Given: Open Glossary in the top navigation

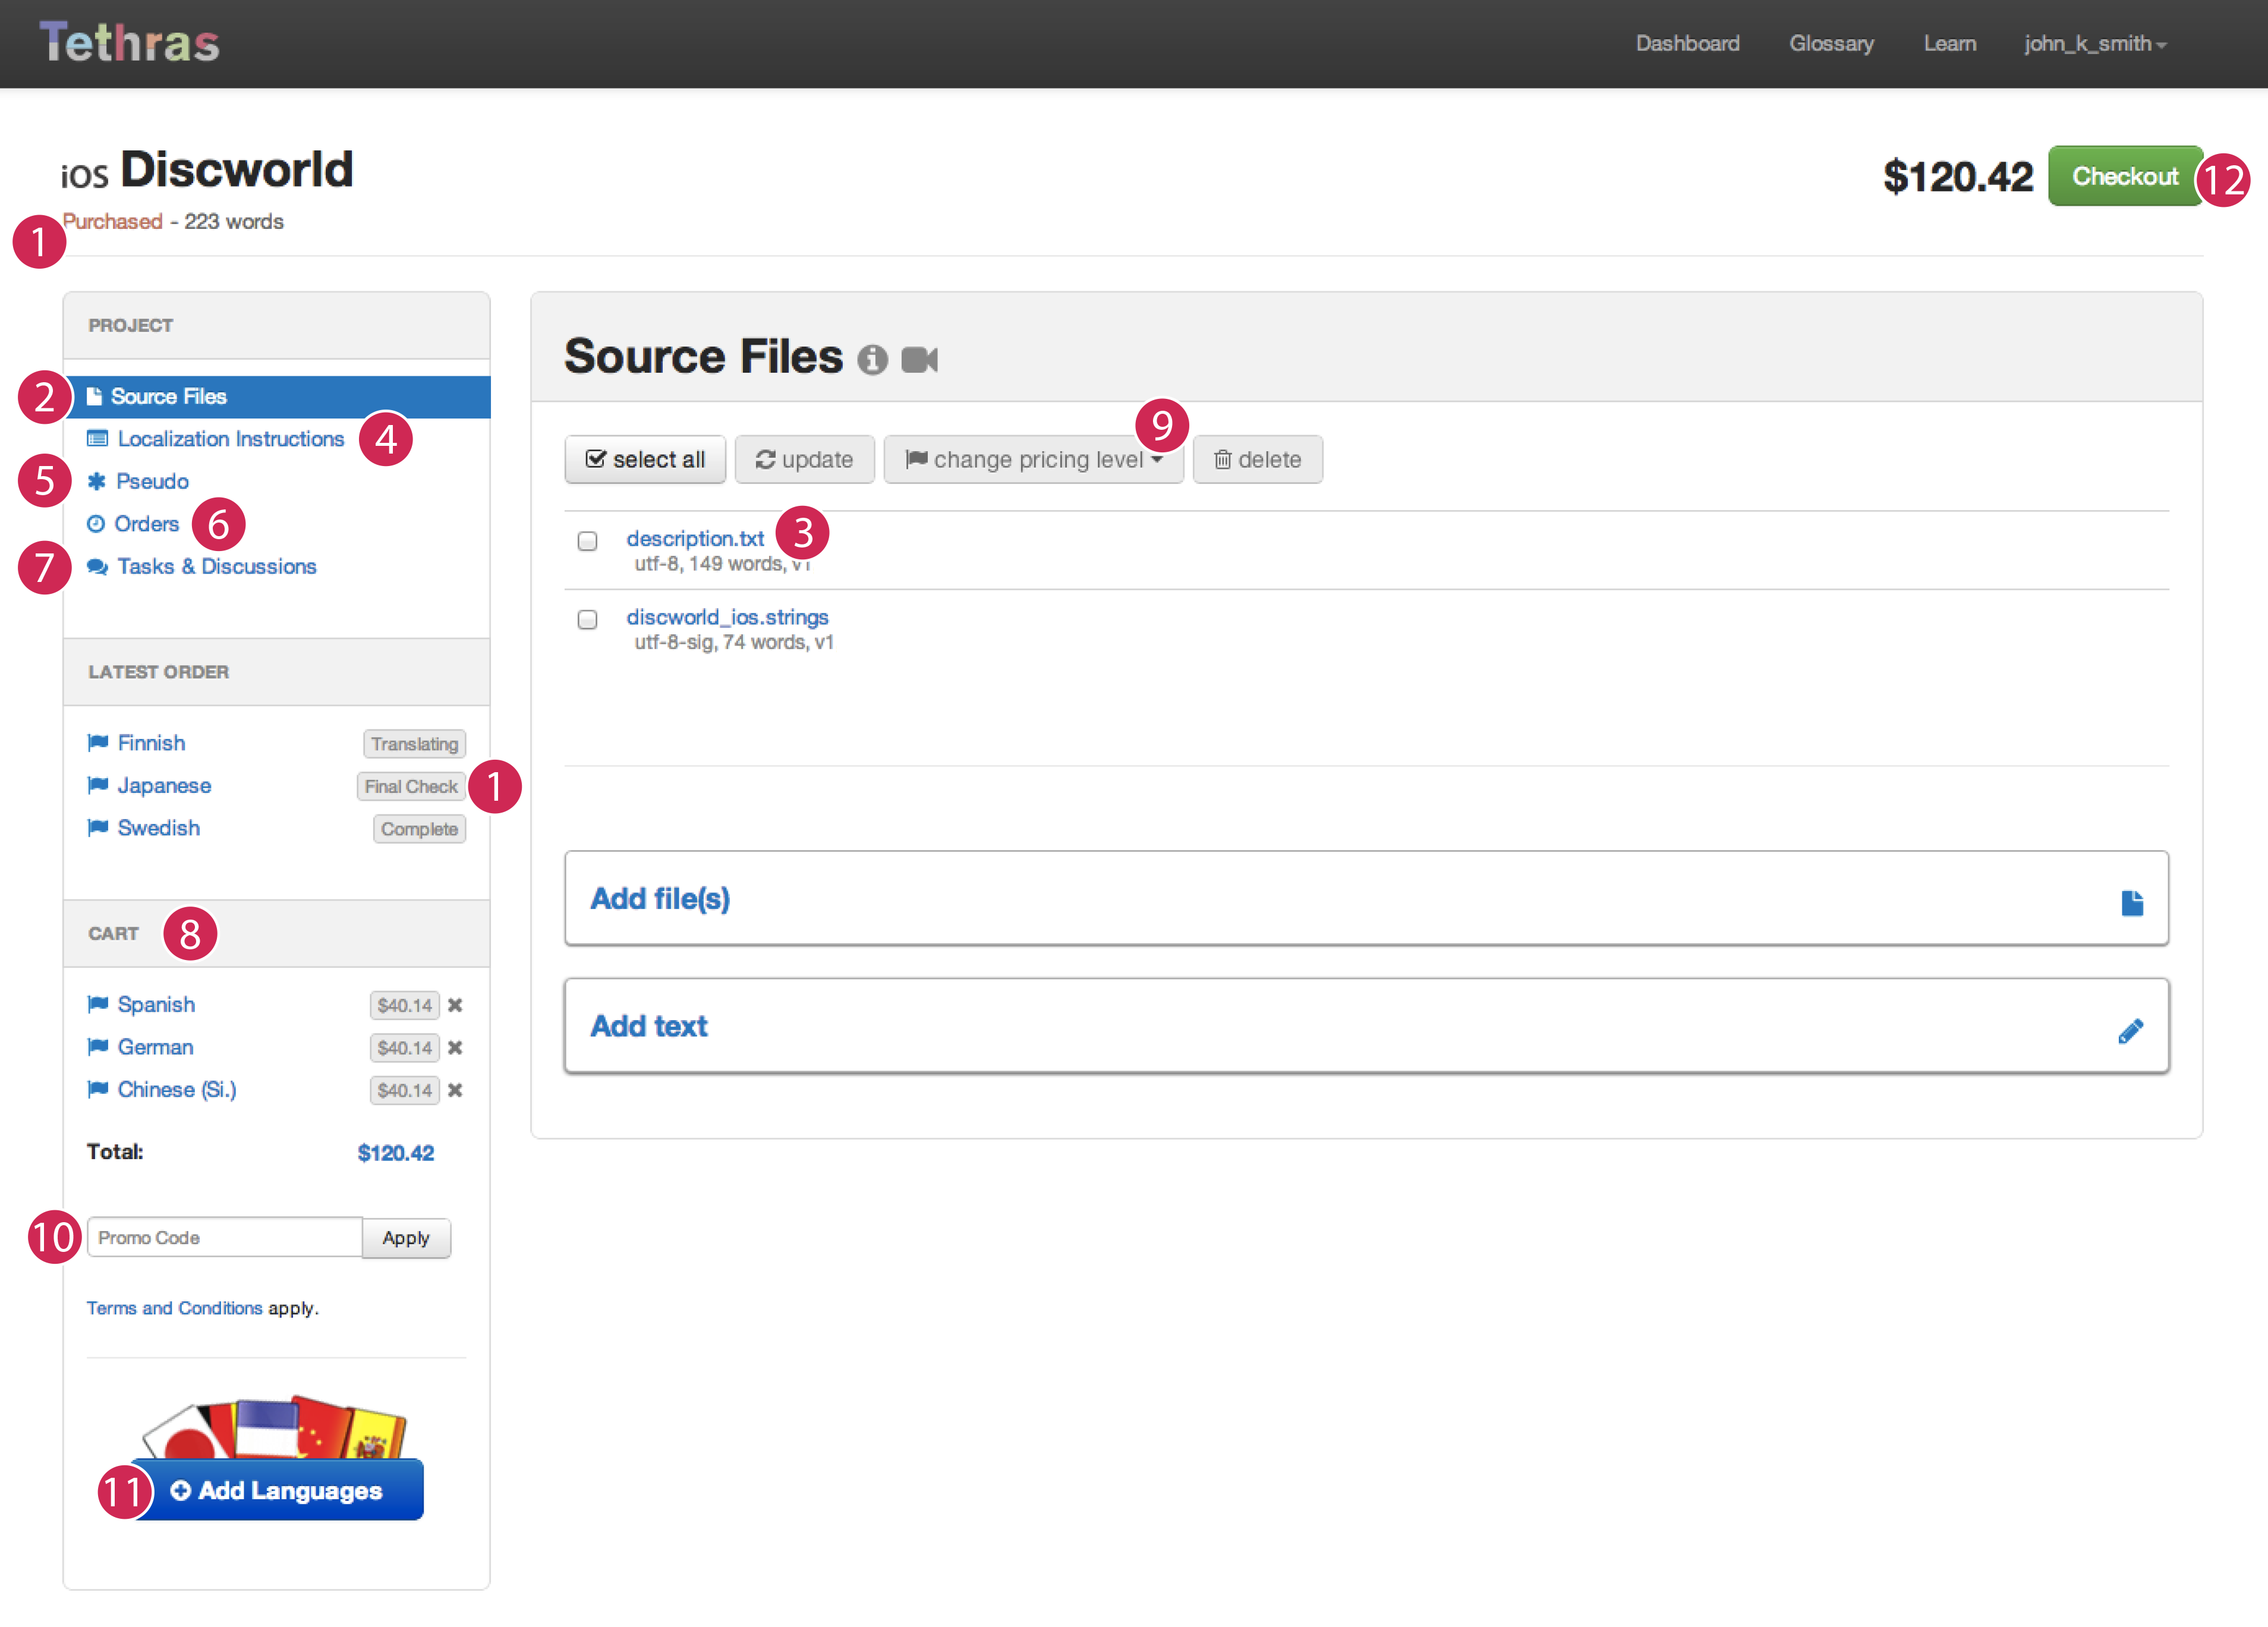Looking at the screenshot, I should click(1832, 44).
